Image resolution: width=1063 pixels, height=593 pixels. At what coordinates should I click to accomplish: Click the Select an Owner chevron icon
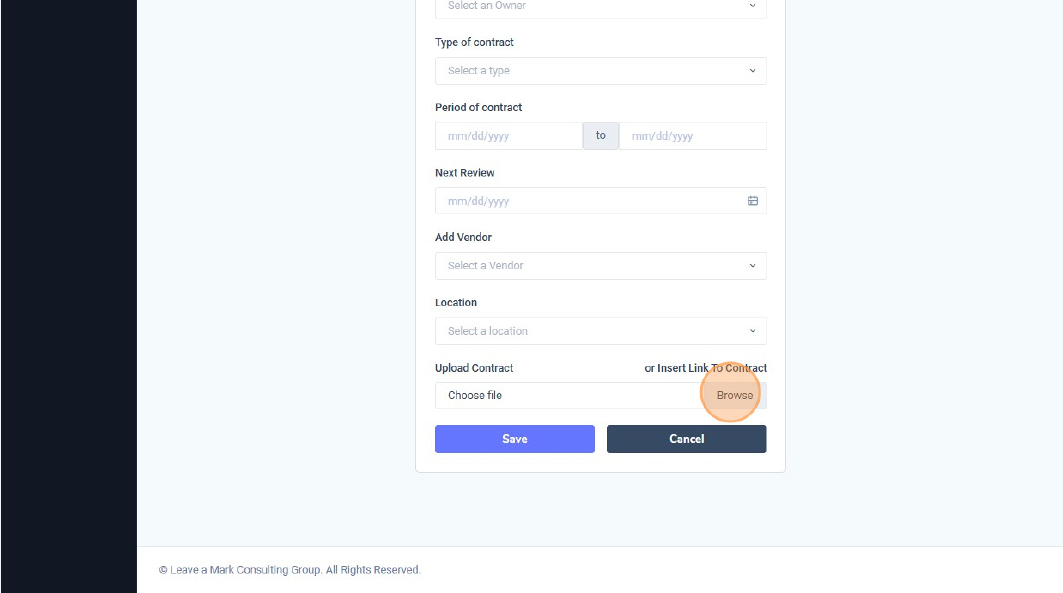pyautogui.click(x=753, y=6)
